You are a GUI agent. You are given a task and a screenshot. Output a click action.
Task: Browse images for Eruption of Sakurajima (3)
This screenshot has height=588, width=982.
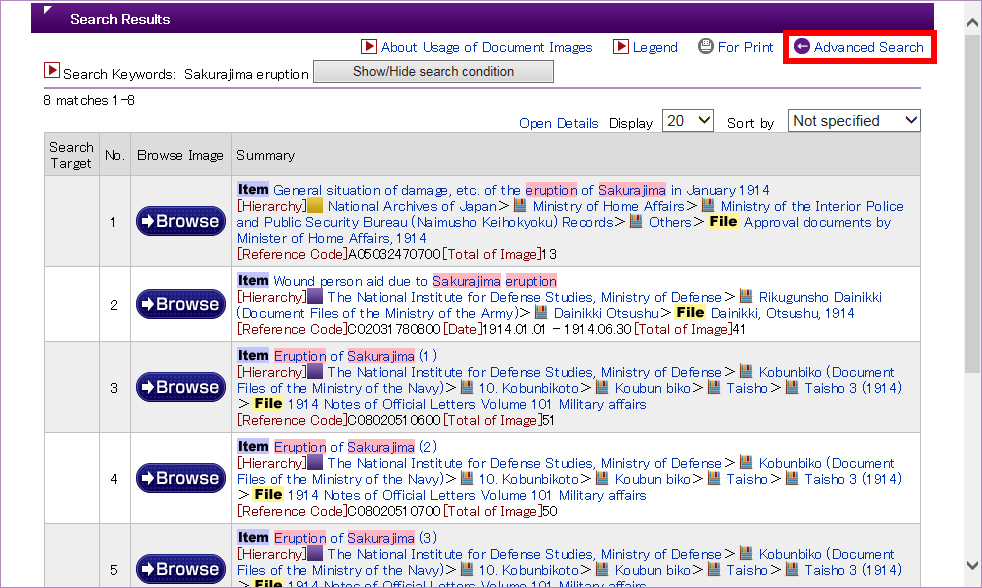click(181, 569)
